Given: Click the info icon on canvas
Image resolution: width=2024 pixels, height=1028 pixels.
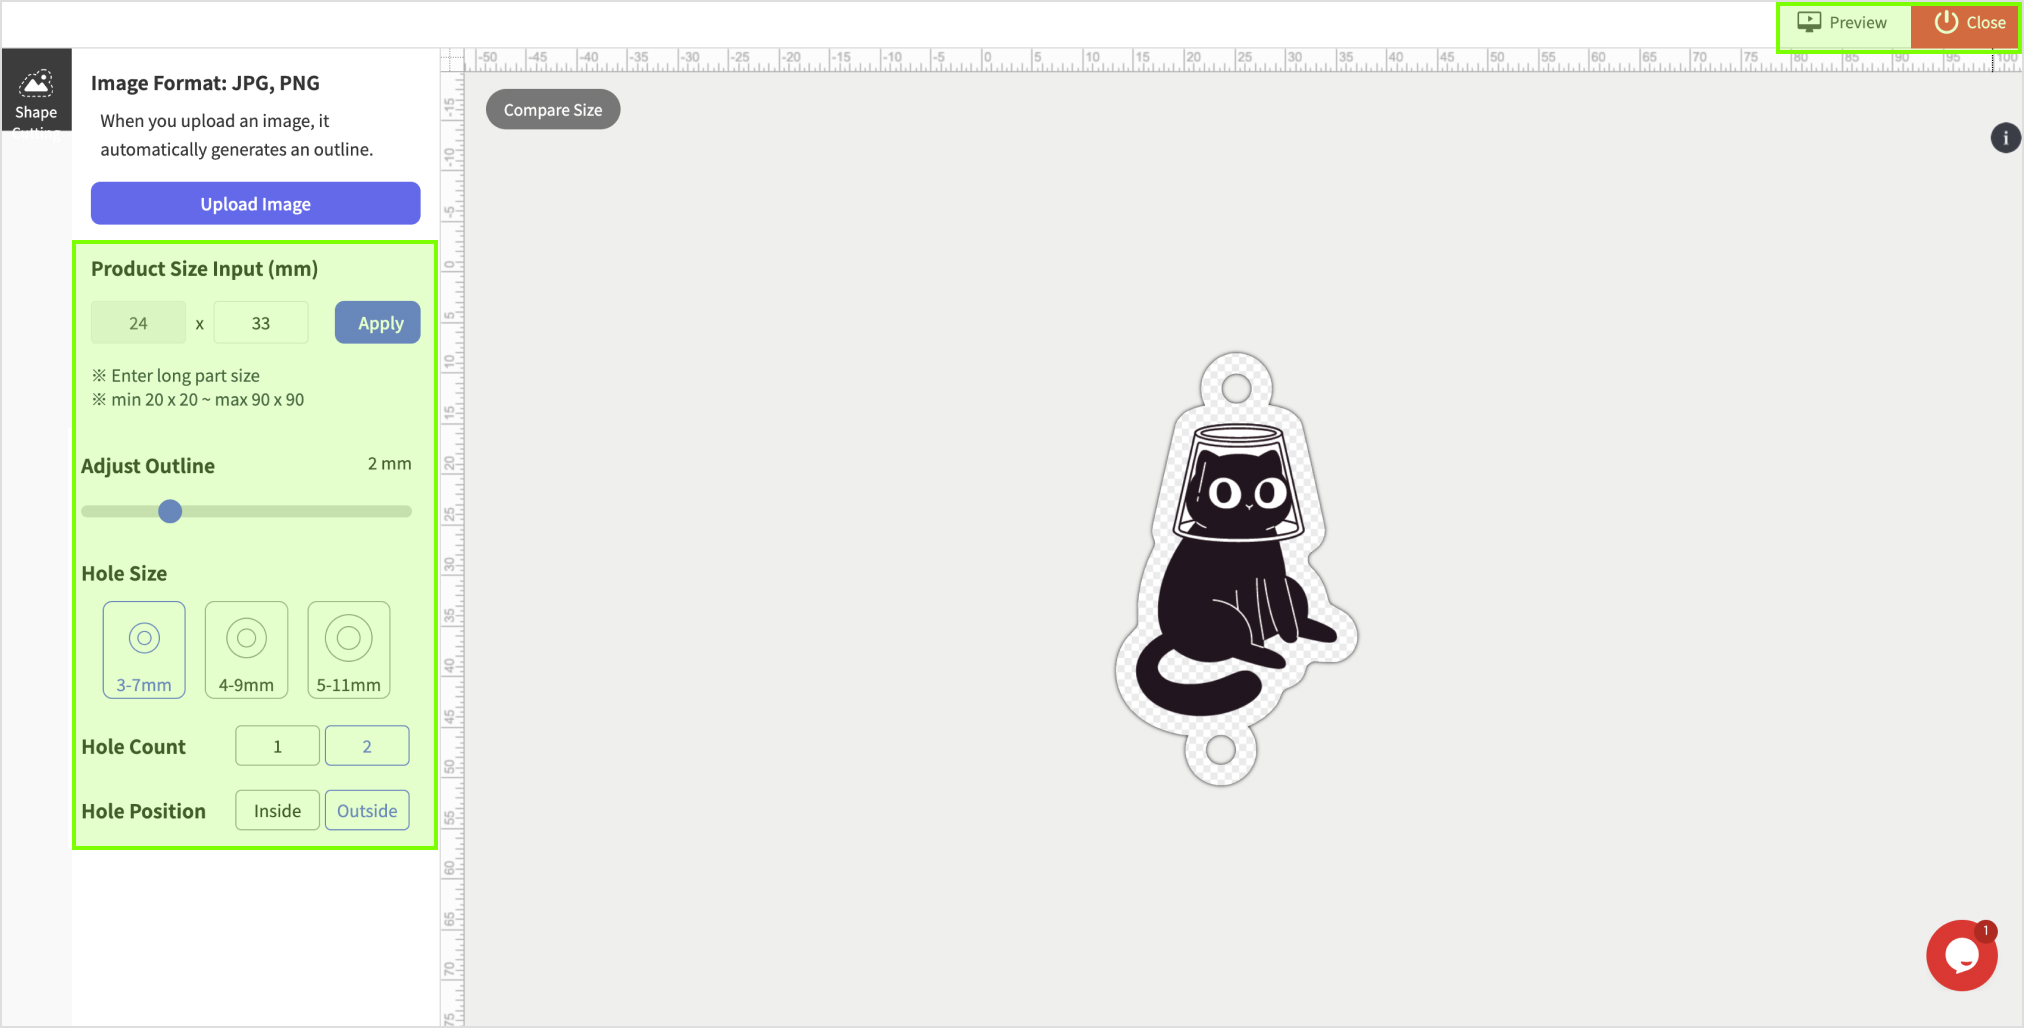Looking at the screenshot, I should 2005,138.
